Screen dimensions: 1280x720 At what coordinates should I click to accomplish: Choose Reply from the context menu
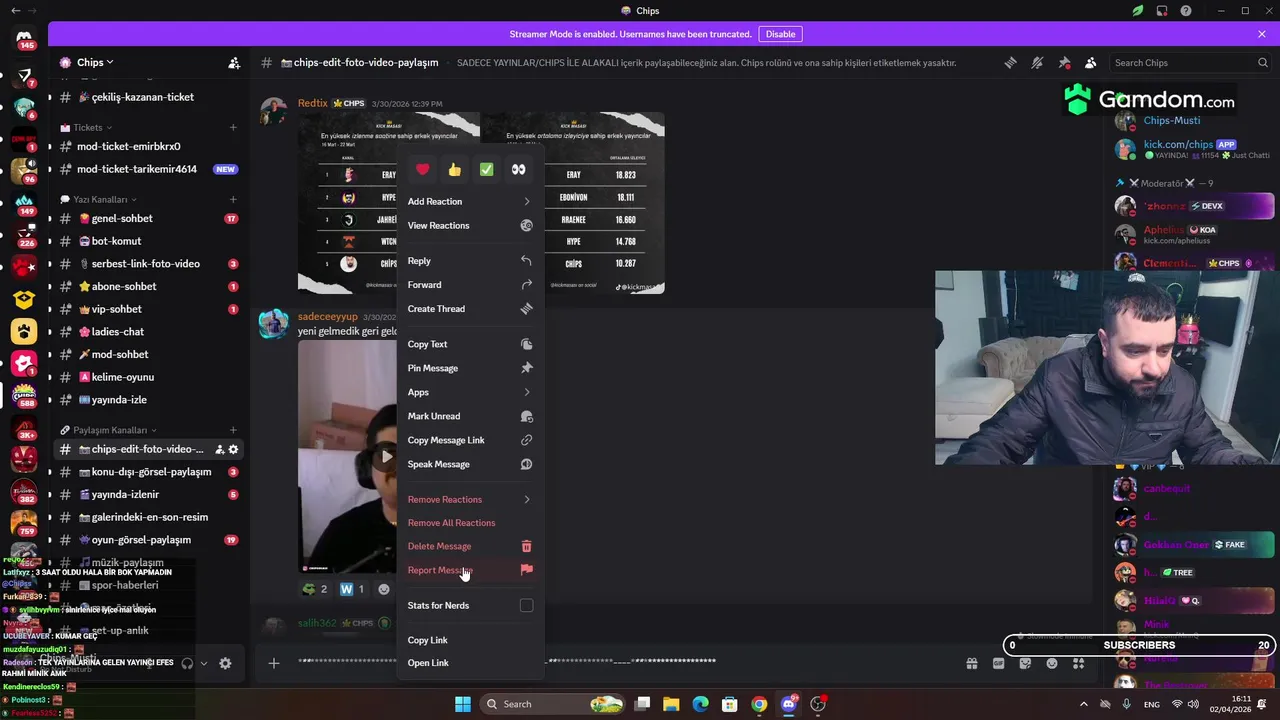(470, 261)
